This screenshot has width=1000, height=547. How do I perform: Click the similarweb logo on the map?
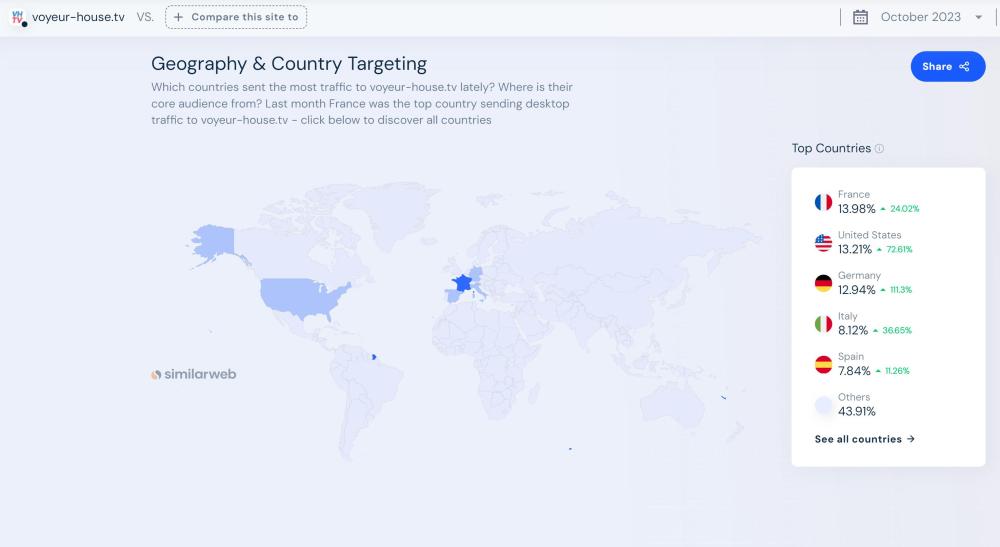(x=194, y=375)
